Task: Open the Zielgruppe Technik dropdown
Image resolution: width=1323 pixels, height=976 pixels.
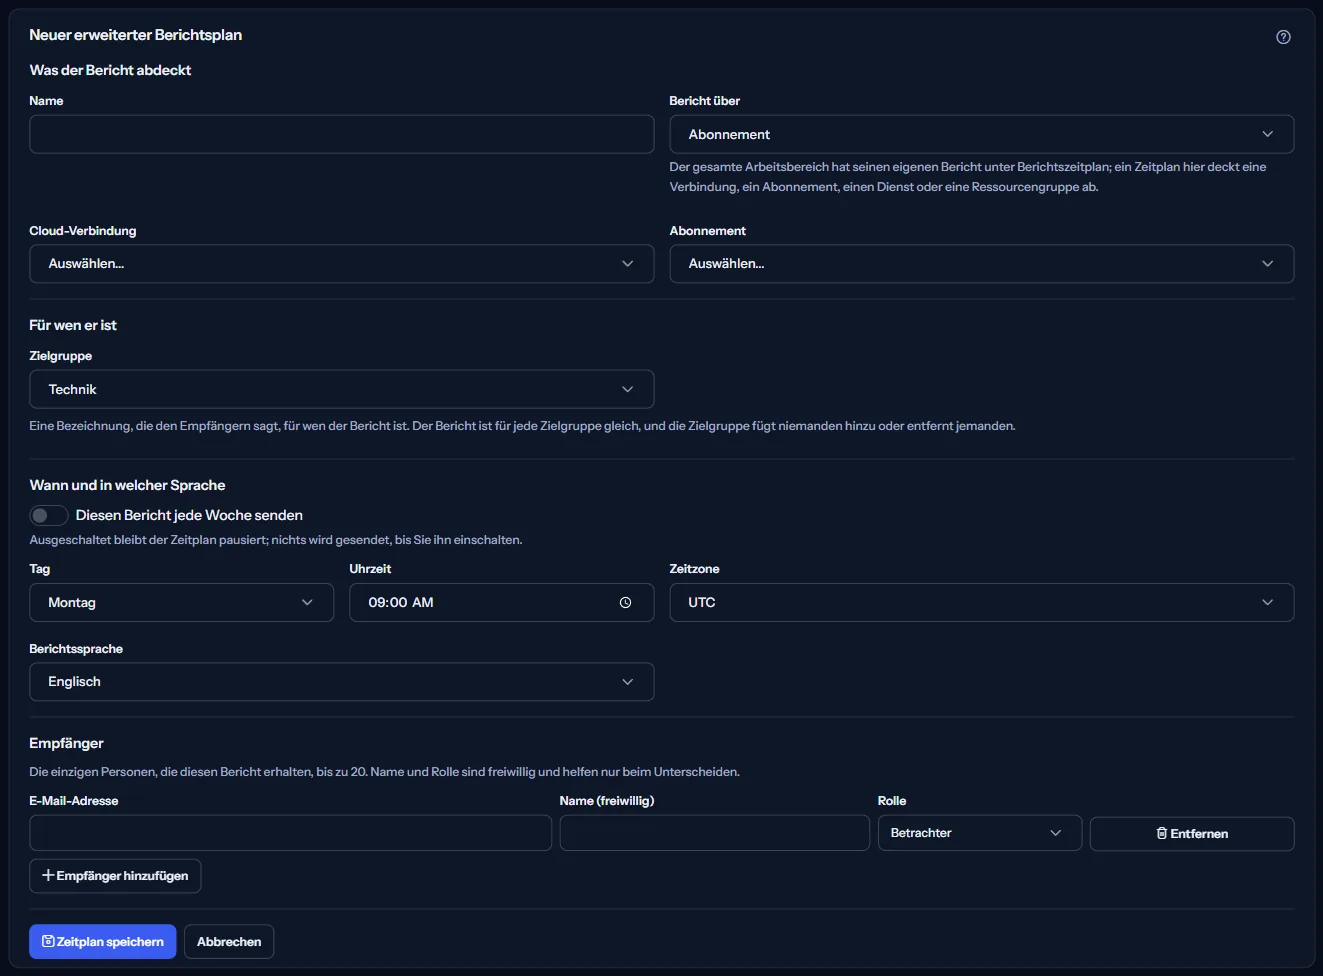Action: [341, 389]
